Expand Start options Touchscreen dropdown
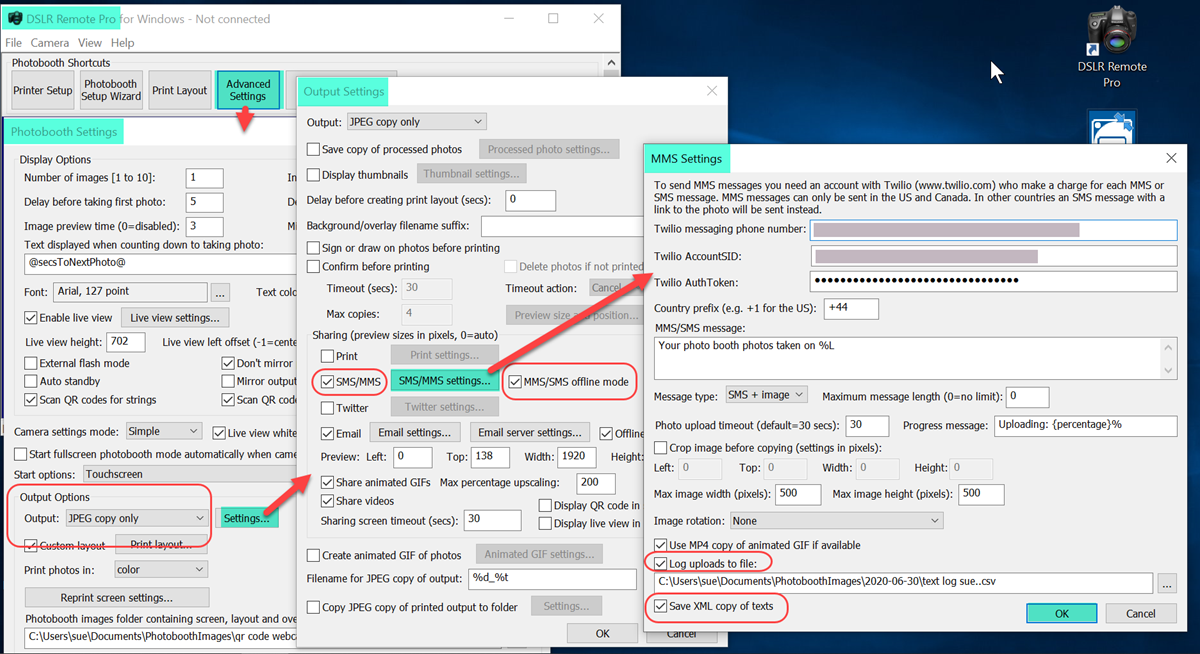This screenshot has height=654, width=1200. [190, 474]
